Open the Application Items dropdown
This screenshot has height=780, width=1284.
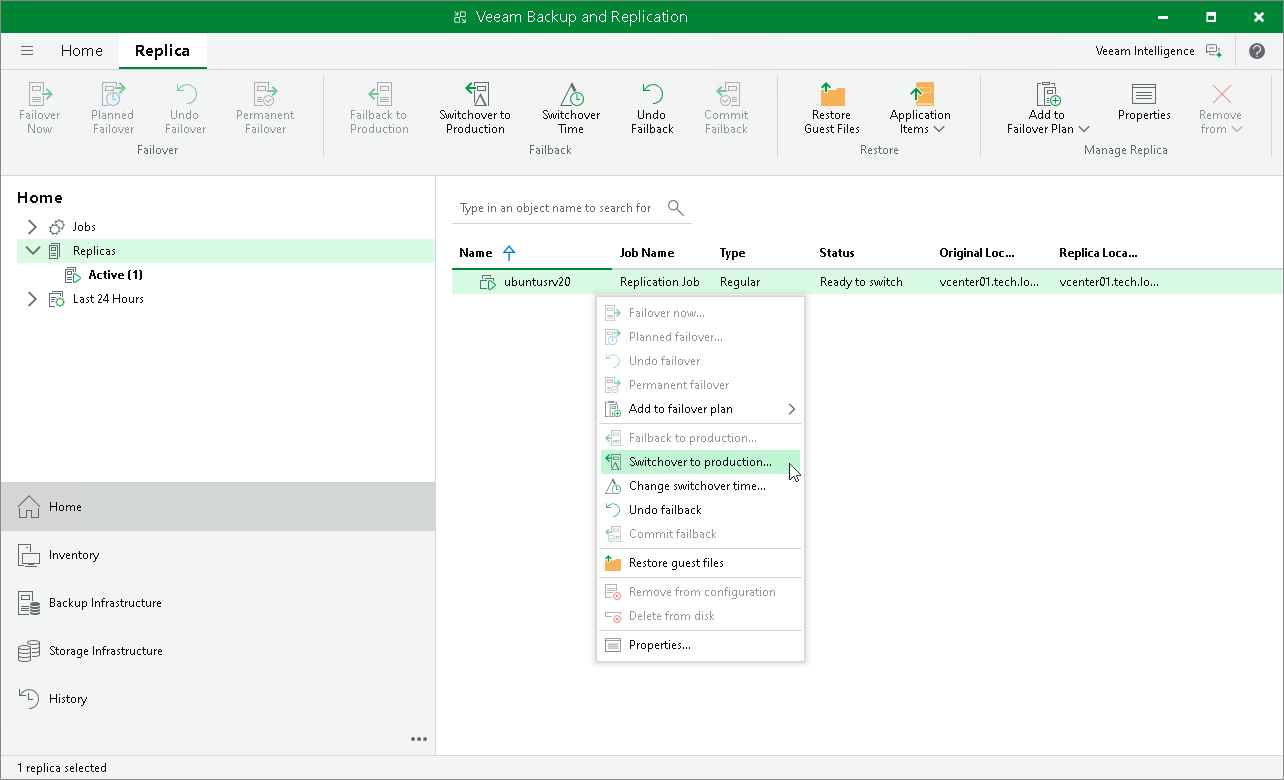click(x=920, y=108)
